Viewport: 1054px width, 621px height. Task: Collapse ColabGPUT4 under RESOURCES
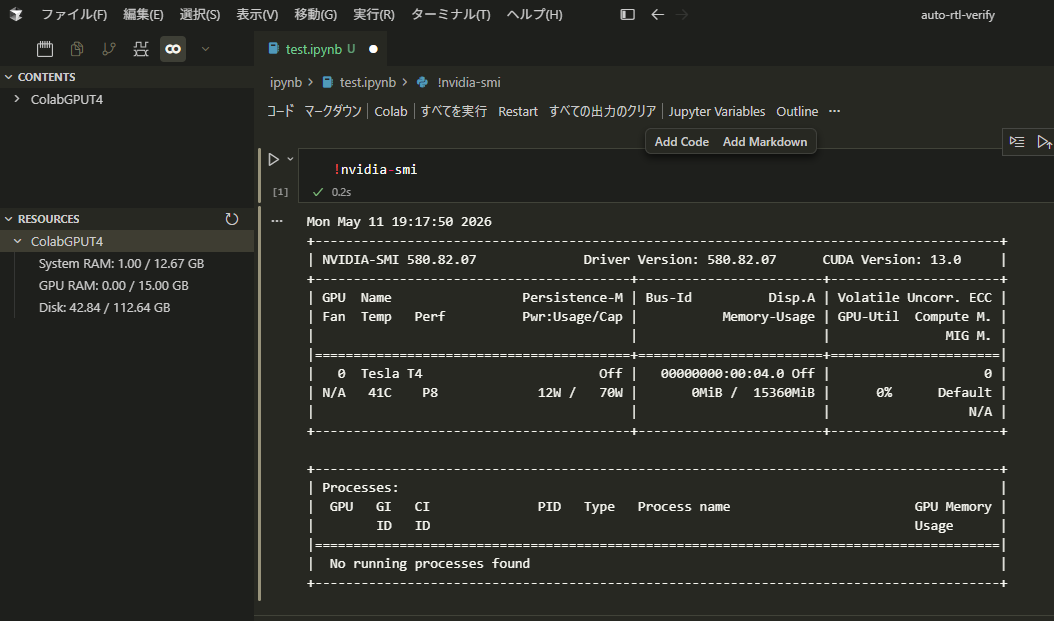127,241
